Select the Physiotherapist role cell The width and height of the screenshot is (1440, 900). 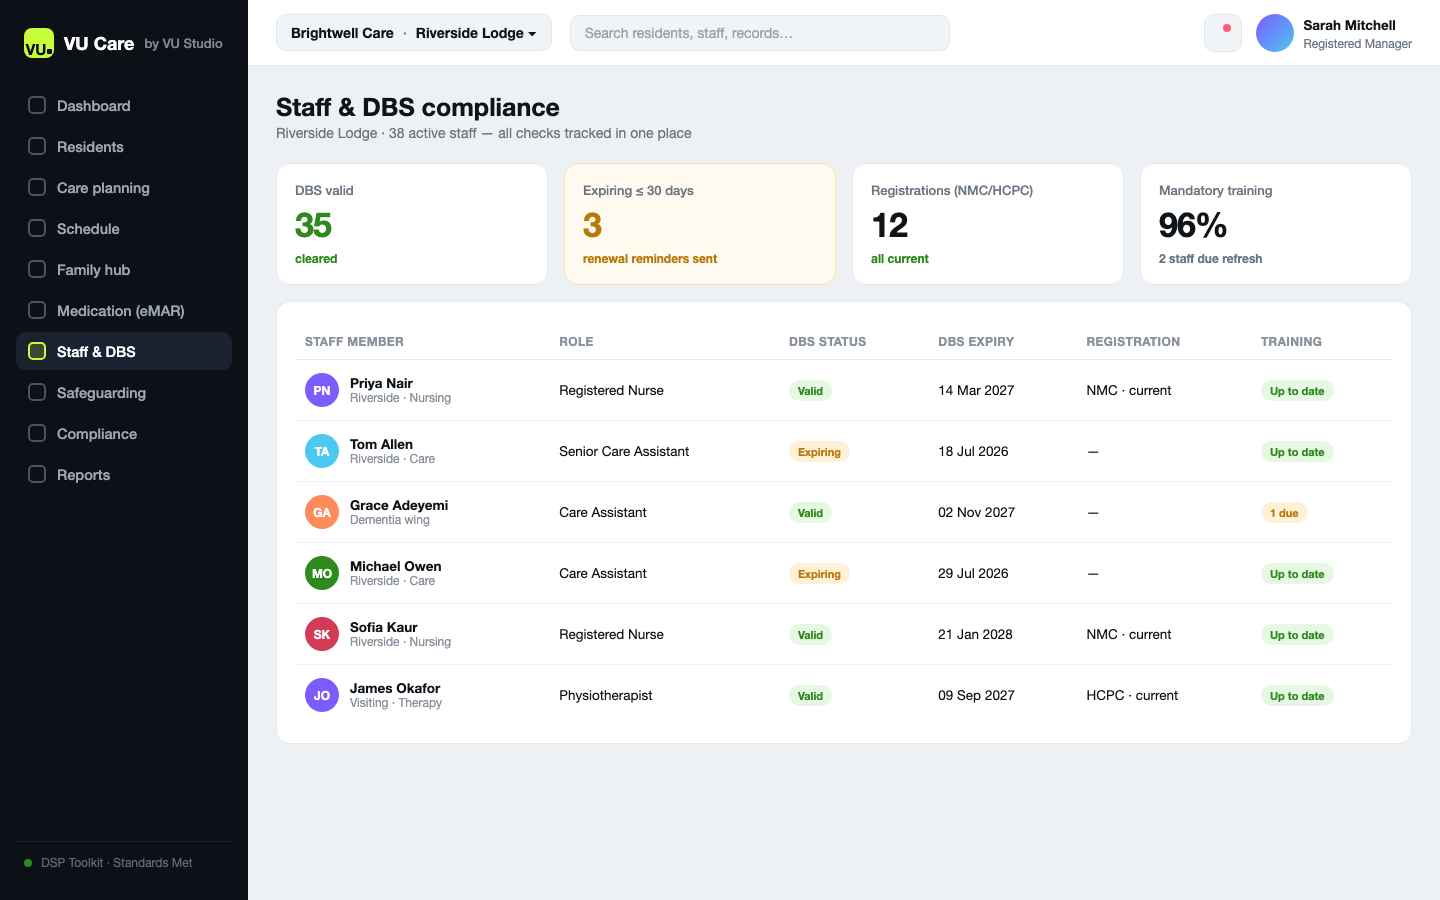tap(606, 695)
